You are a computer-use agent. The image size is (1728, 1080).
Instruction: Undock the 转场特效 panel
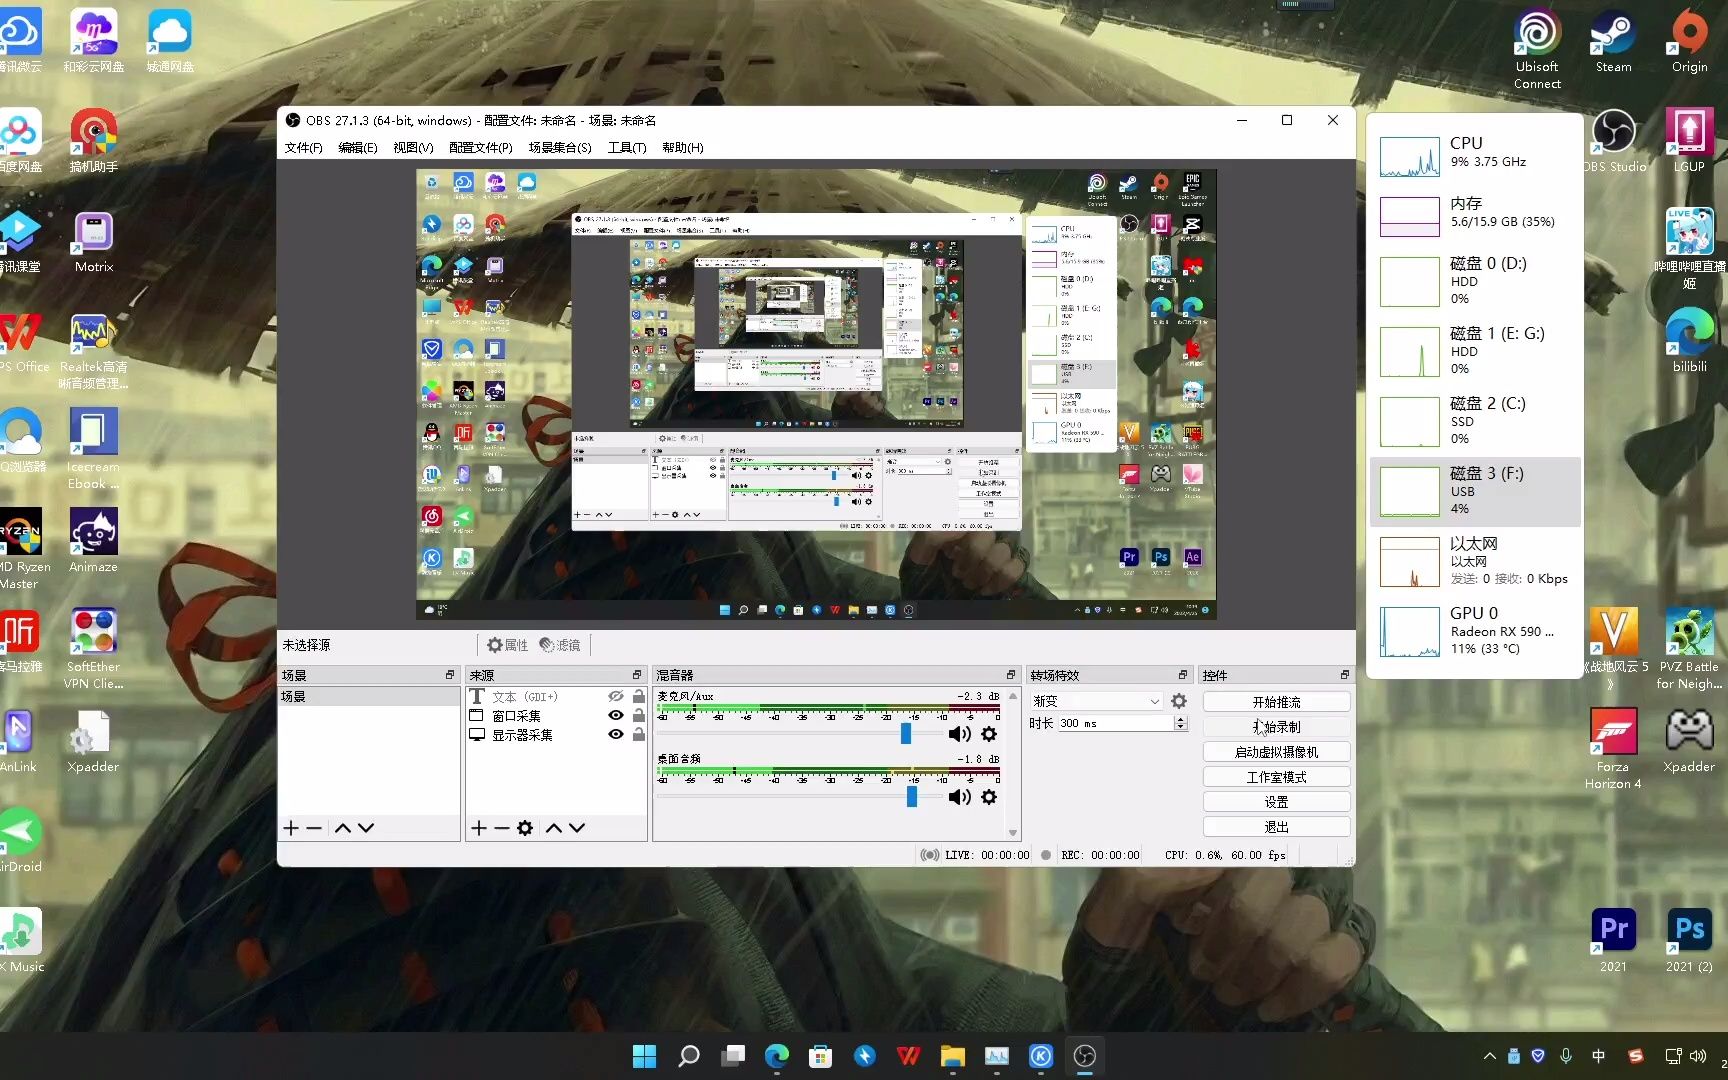tap(1183, 675)
